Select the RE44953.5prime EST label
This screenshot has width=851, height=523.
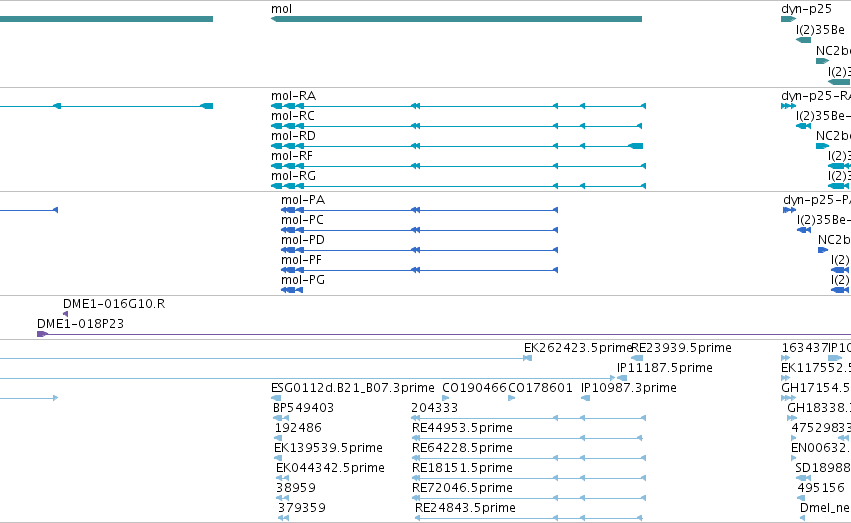point(462,428)
